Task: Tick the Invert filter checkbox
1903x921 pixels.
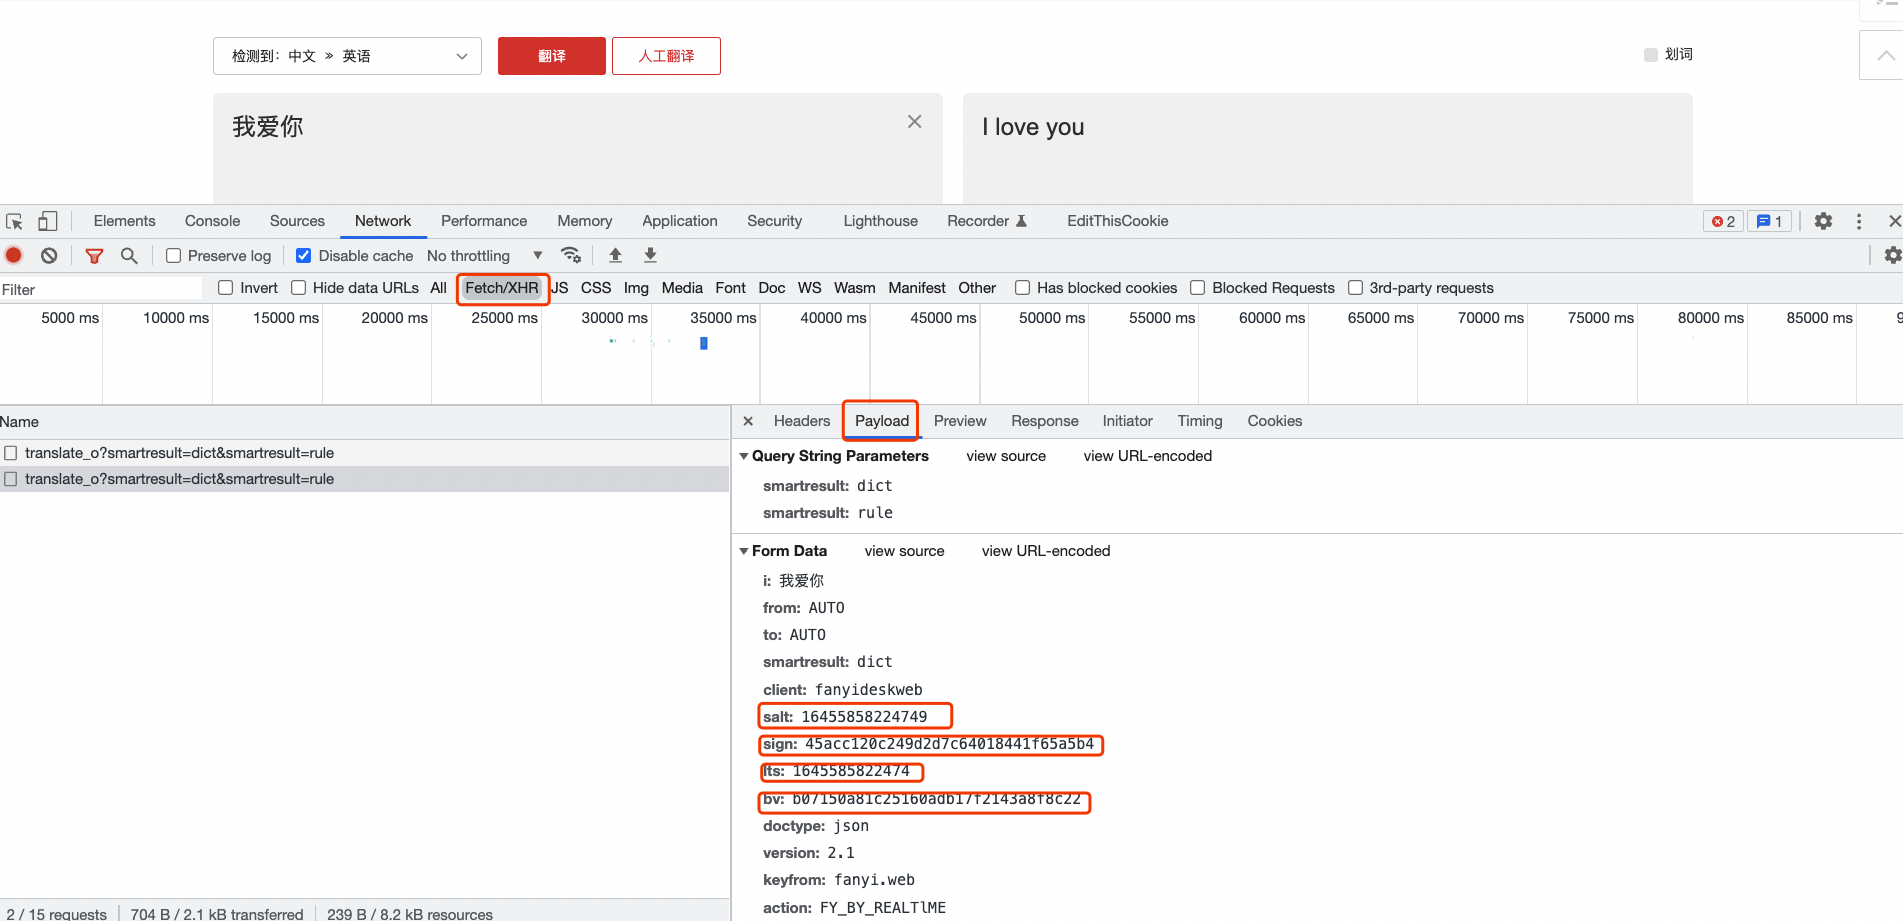Action: pos(226,288)
